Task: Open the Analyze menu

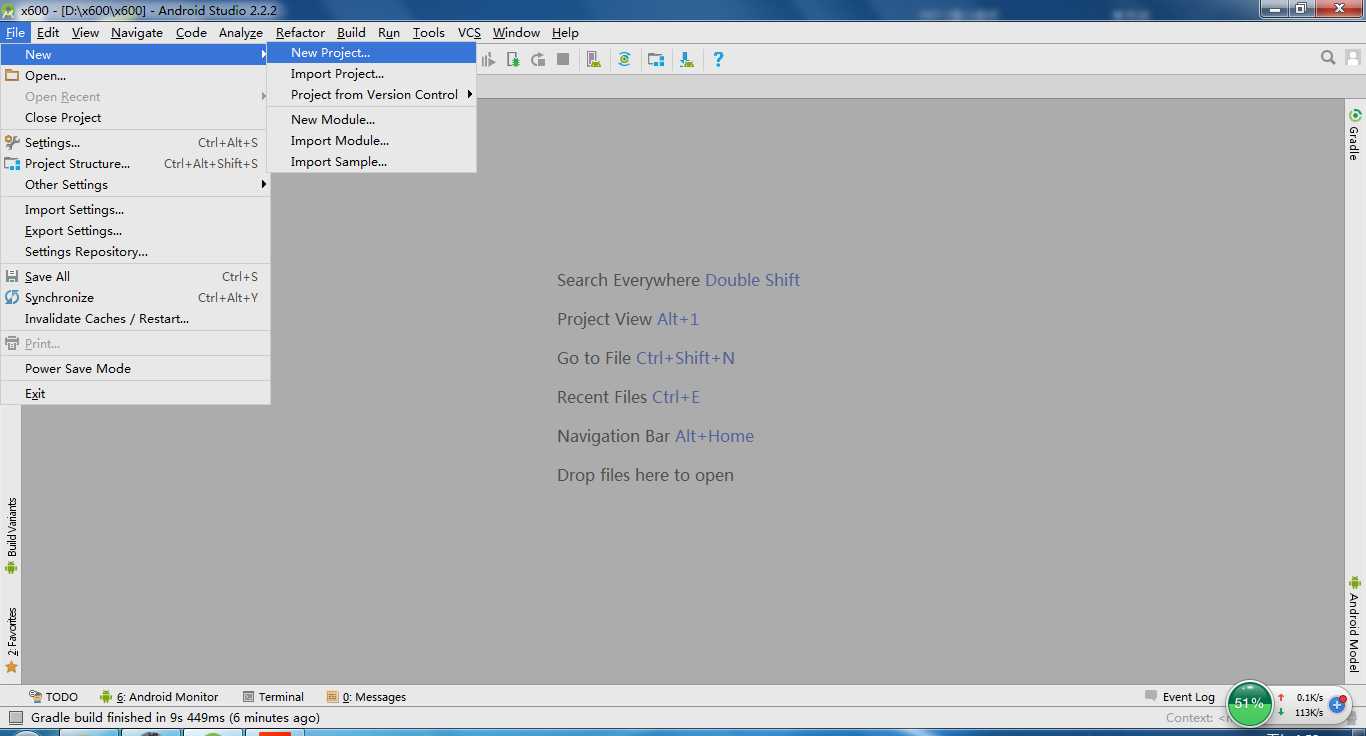Action: (241, 33)
